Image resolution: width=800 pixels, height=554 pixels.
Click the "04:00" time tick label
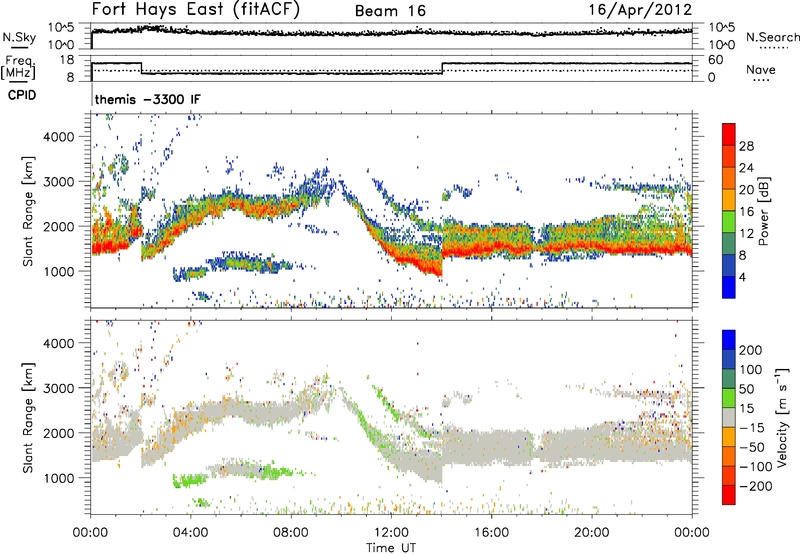(191, 533)
